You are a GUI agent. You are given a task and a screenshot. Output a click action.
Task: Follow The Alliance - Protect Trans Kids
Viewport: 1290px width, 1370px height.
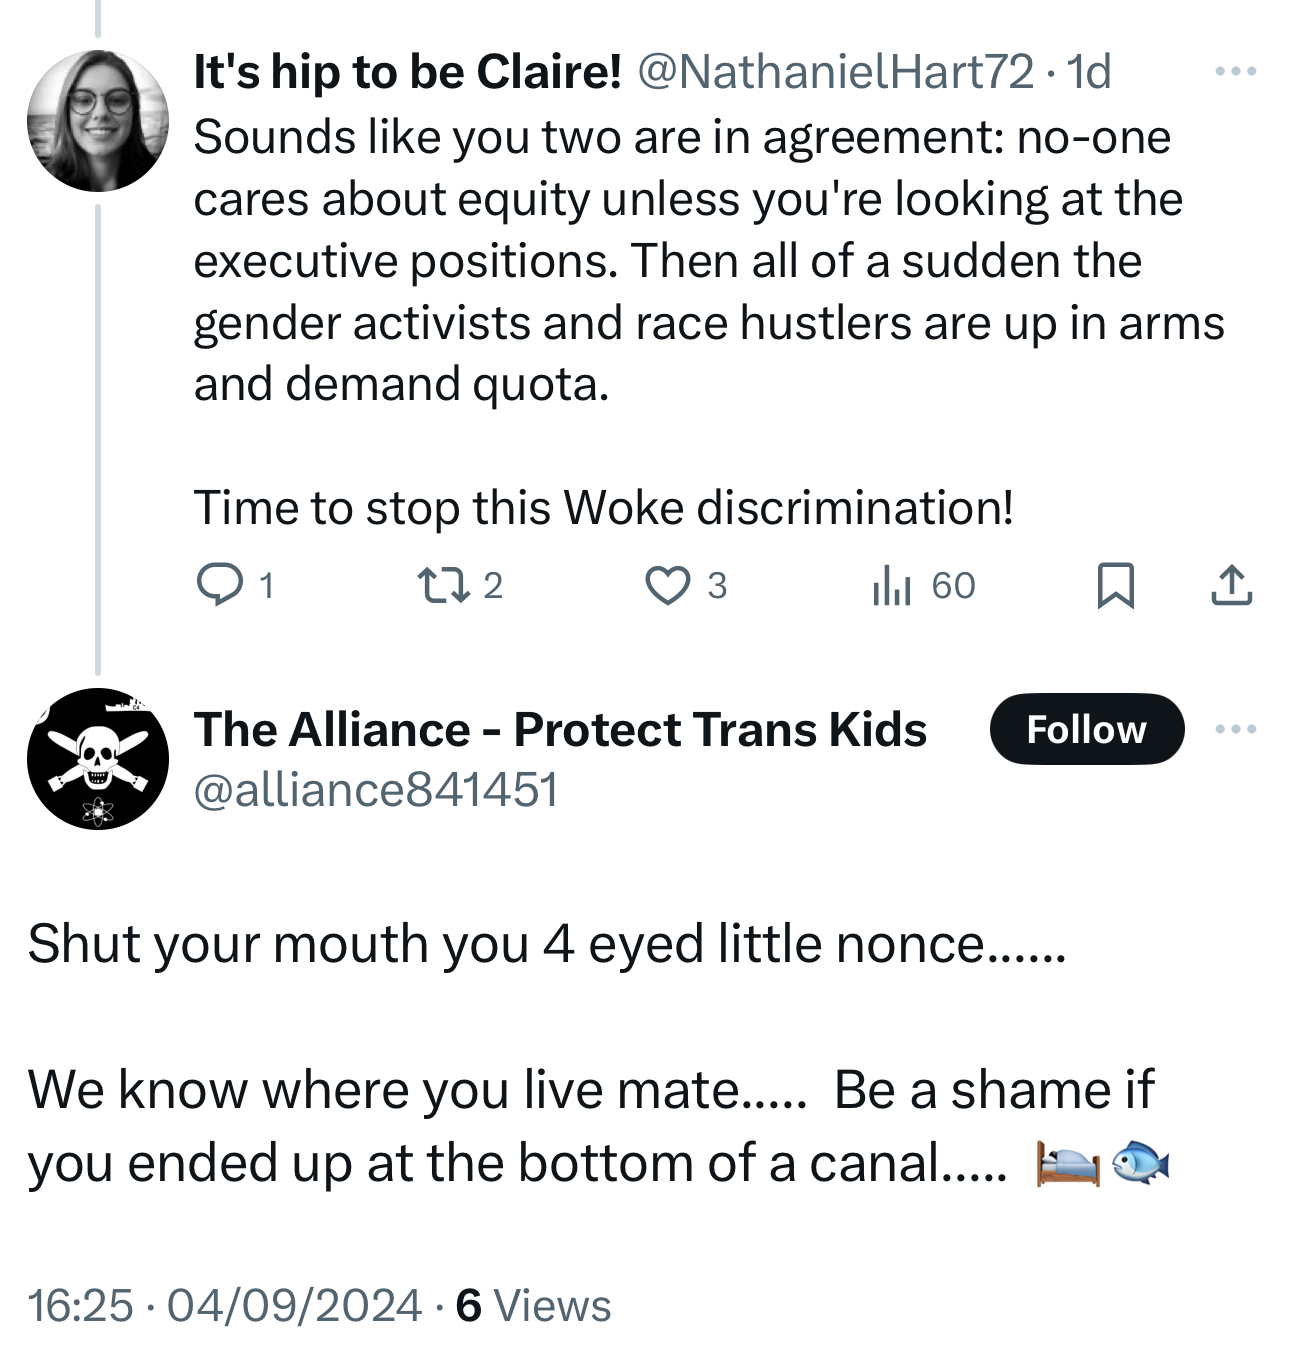[x=1086, y=729]
